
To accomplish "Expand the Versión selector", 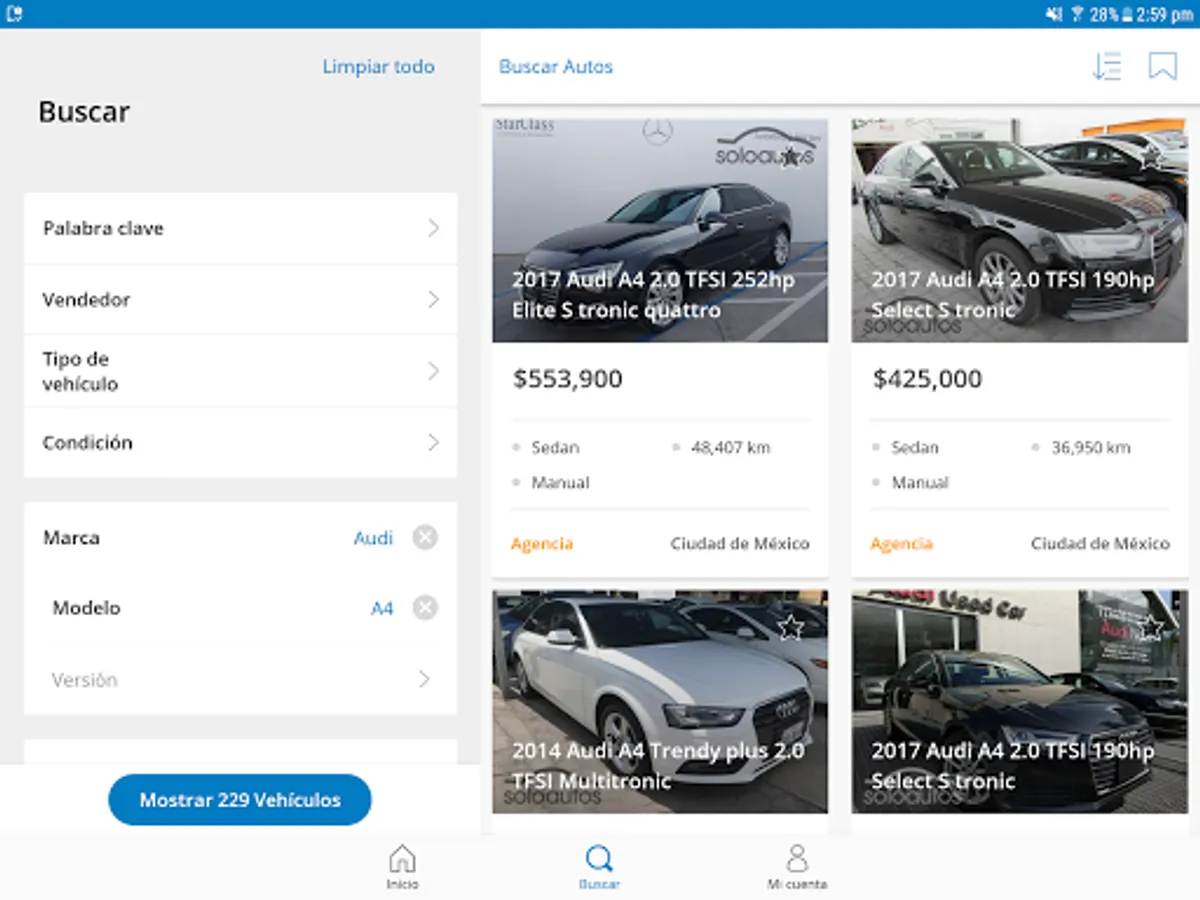I will [x=240, y=679].
